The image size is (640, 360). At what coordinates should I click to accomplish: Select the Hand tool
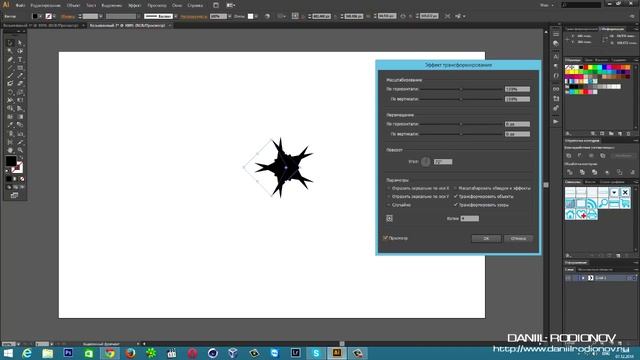[10, 150]
